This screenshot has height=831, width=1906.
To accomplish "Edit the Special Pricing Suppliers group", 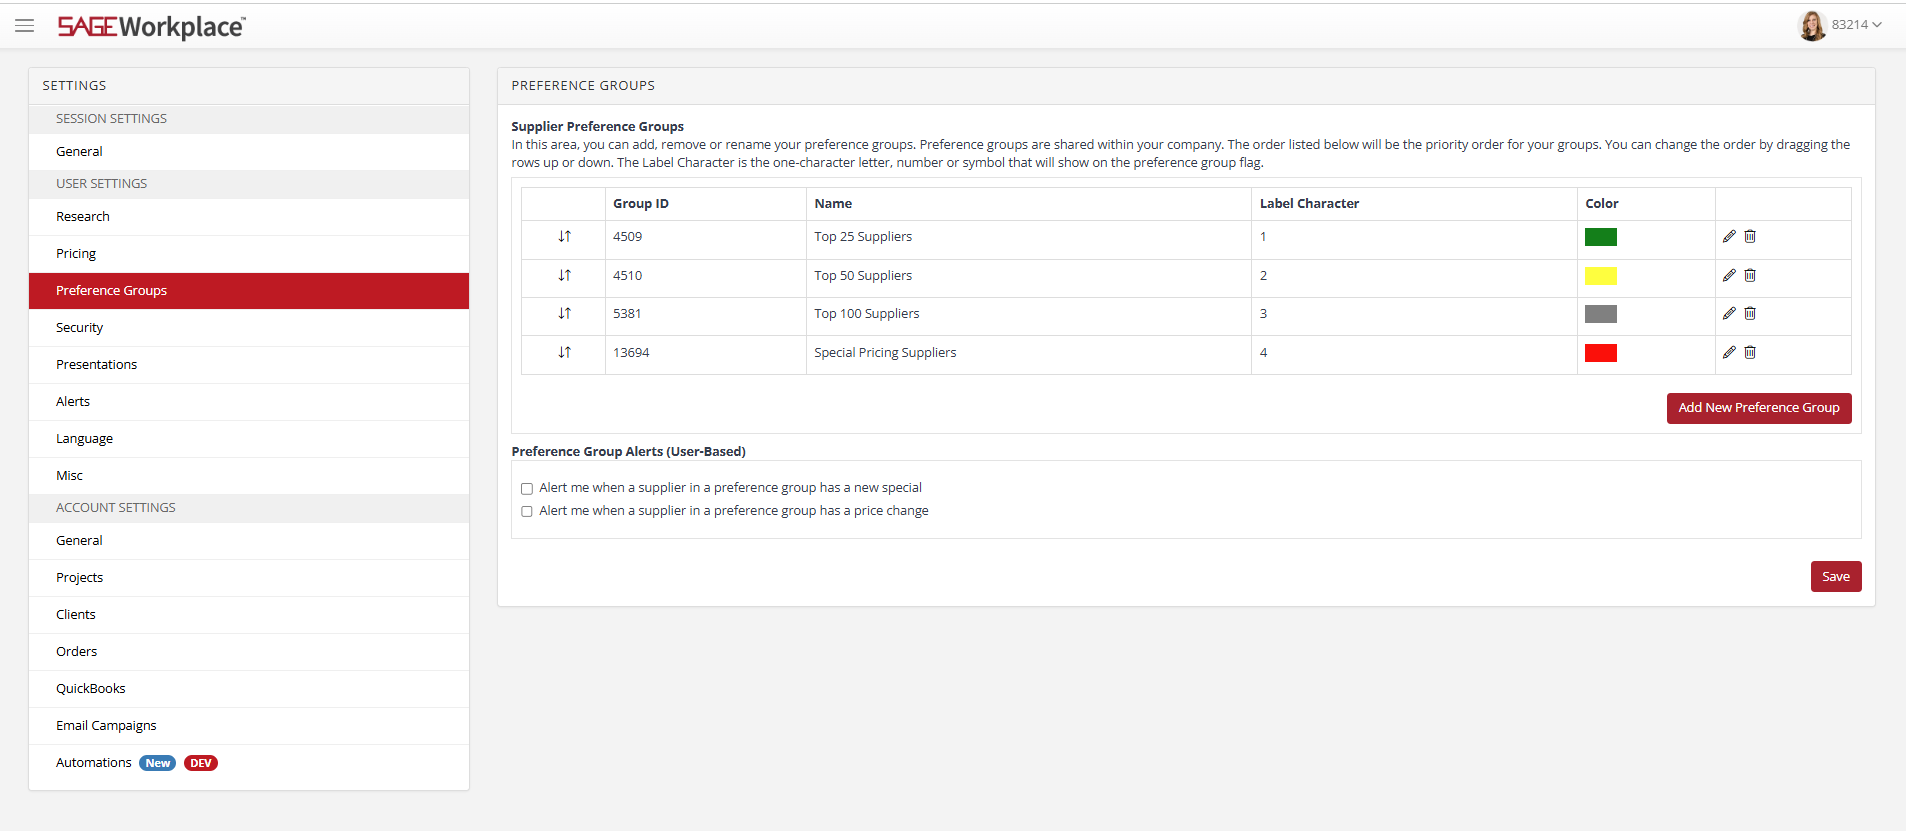I will click(1729, 353).
